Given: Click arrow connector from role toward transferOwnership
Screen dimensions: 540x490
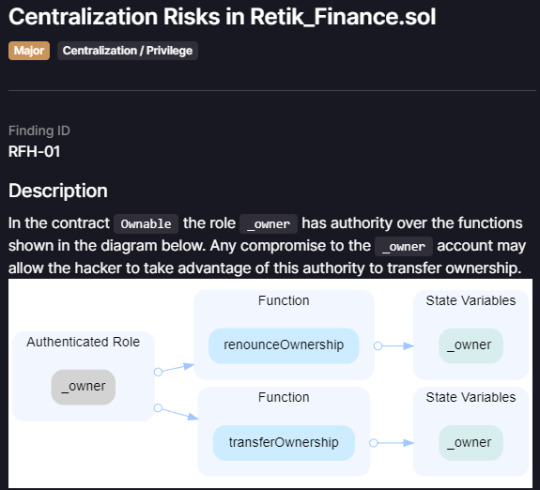Looking at the screenshot, I should point(176,412).
